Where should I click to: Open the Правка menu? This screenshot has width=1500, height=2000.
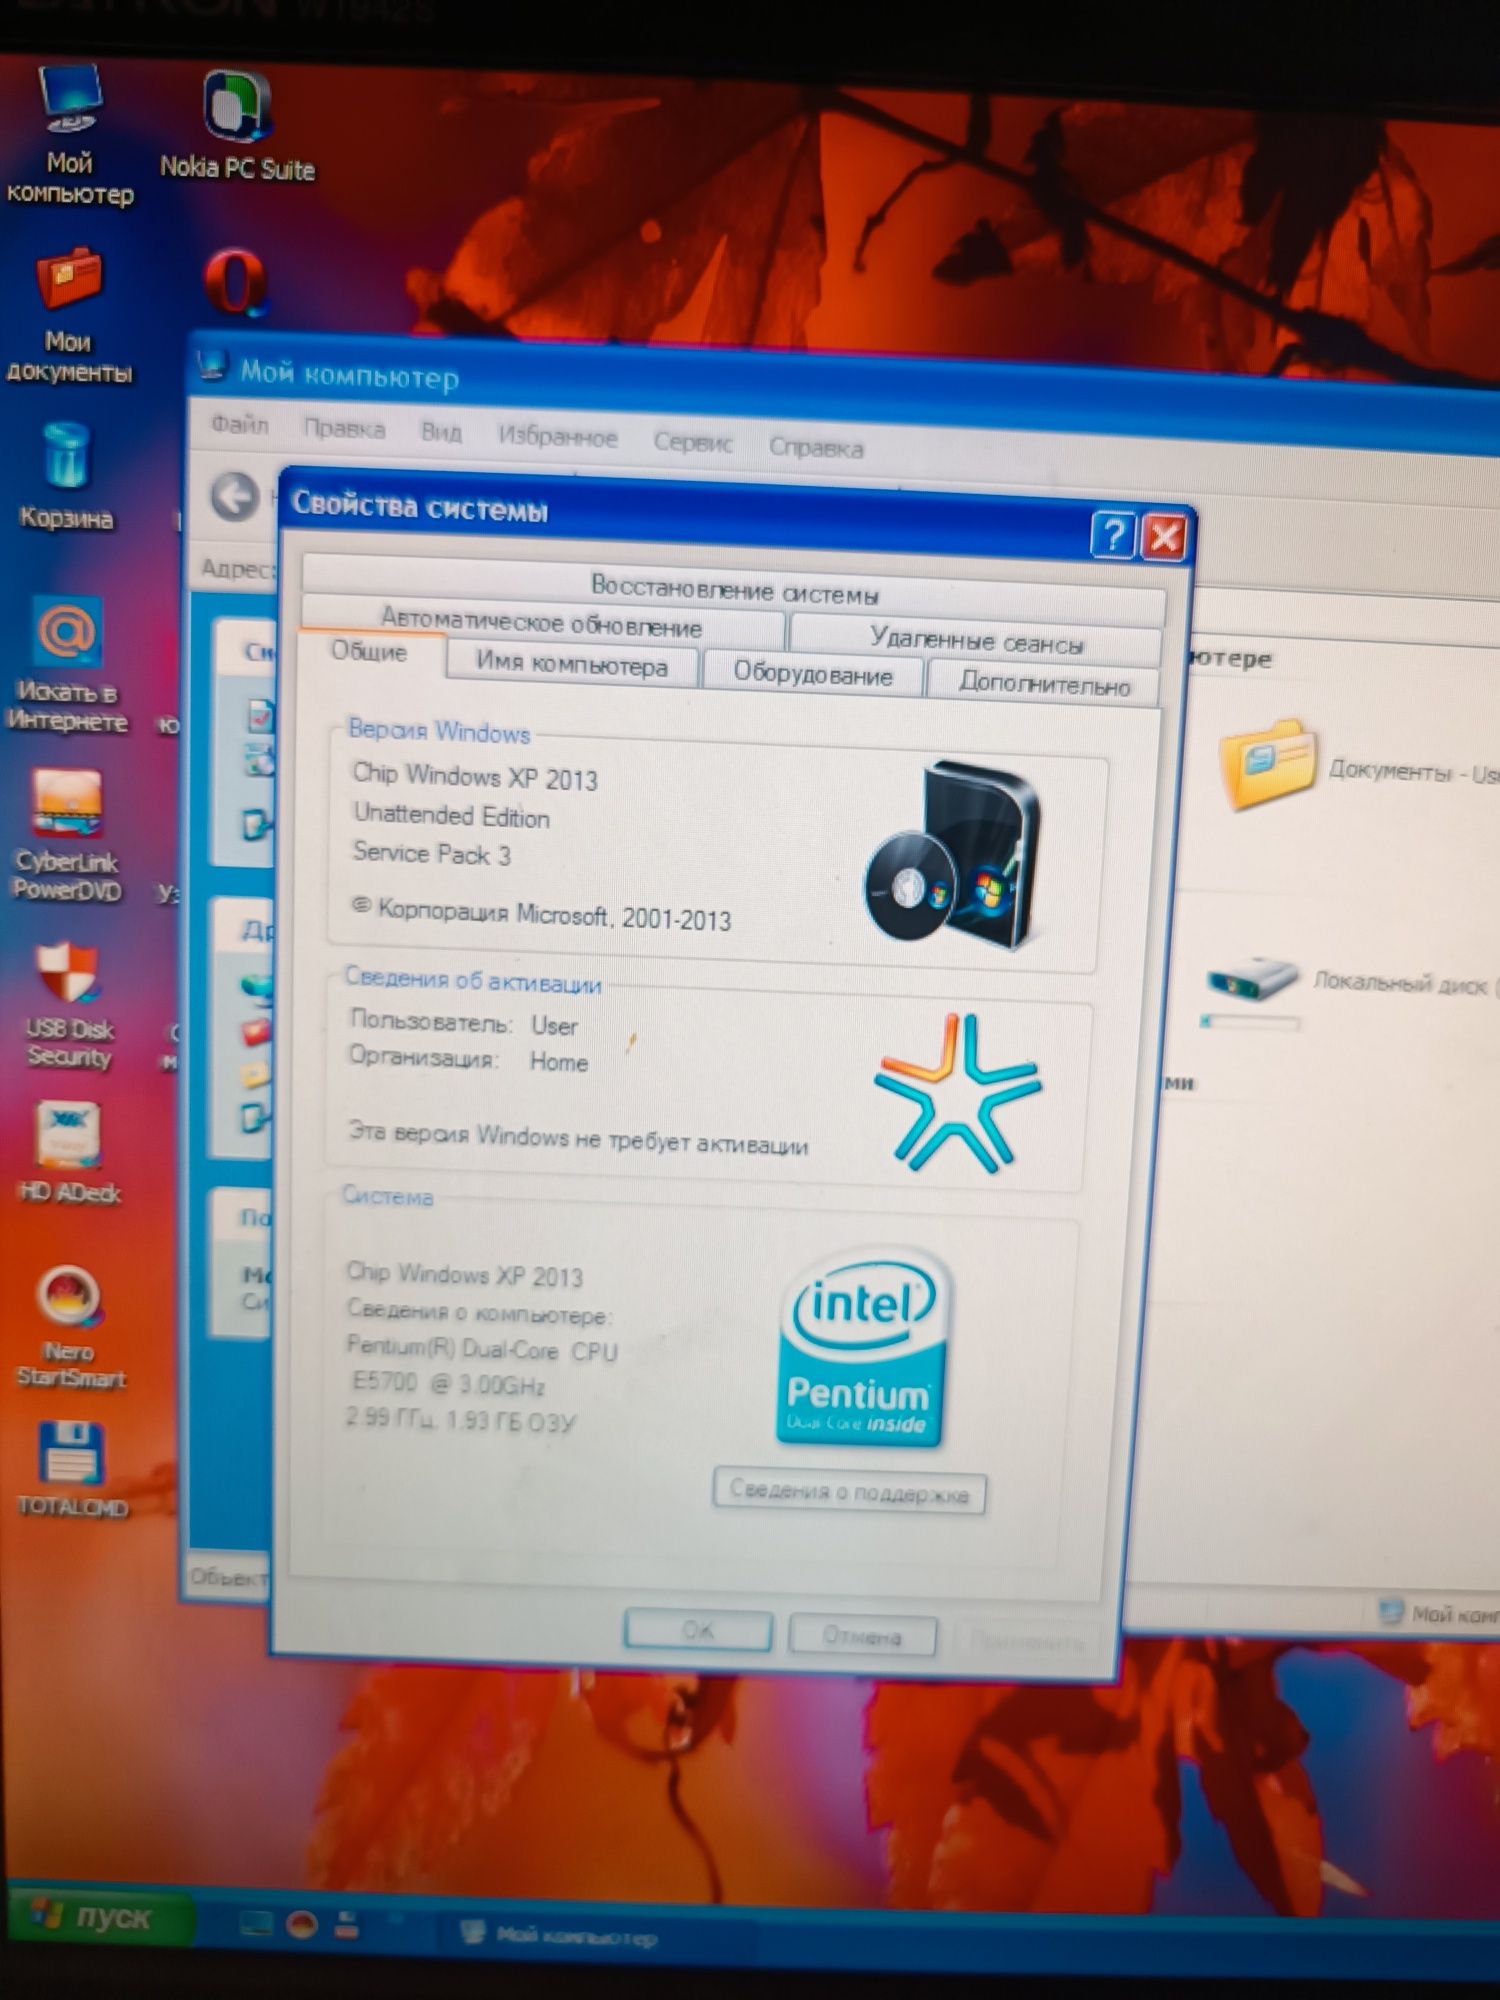coord(344,428)
